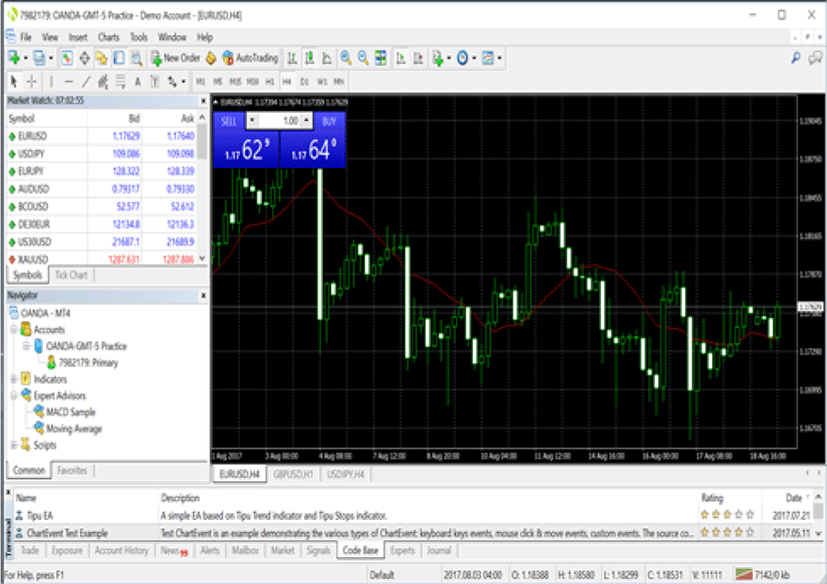Screen dimensions: 827x584
Task: Open the Strategy Tester toolbar icon
Action: (x=137, y=58)
